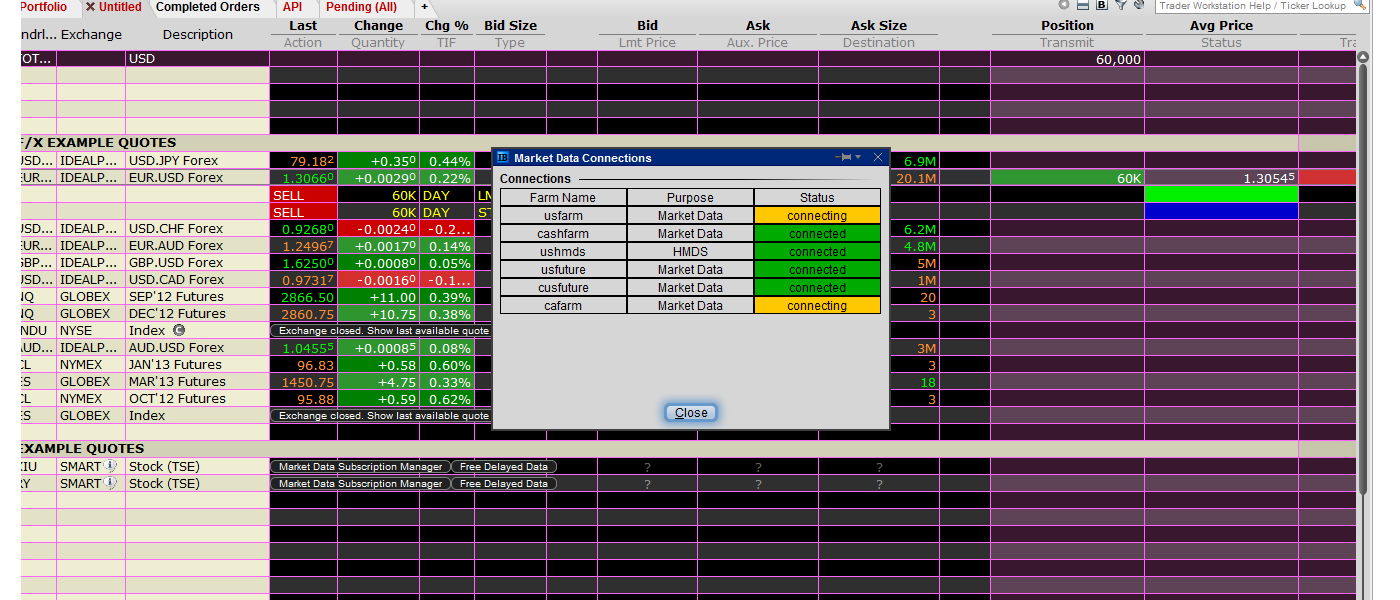Click the magnifier icon beside Ticker Lookup
Viewport: 1400px width, 600px height.
pyautogui.click(x=1360, y=5)
